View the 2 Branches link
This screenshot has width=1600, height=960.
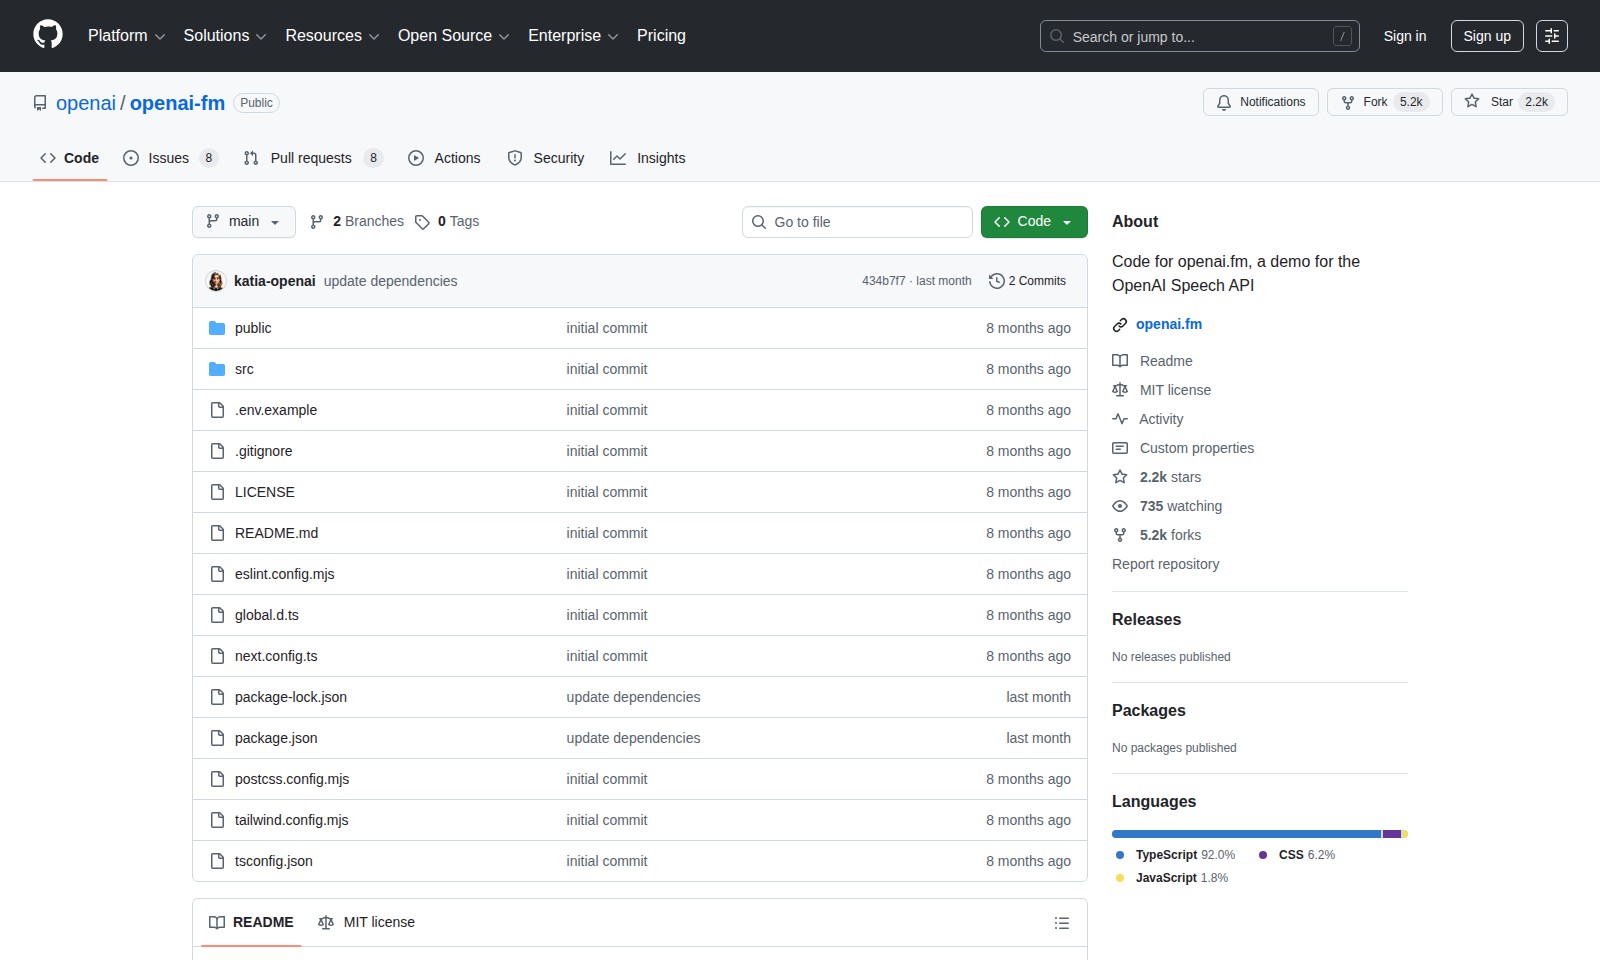click(357, 222)
